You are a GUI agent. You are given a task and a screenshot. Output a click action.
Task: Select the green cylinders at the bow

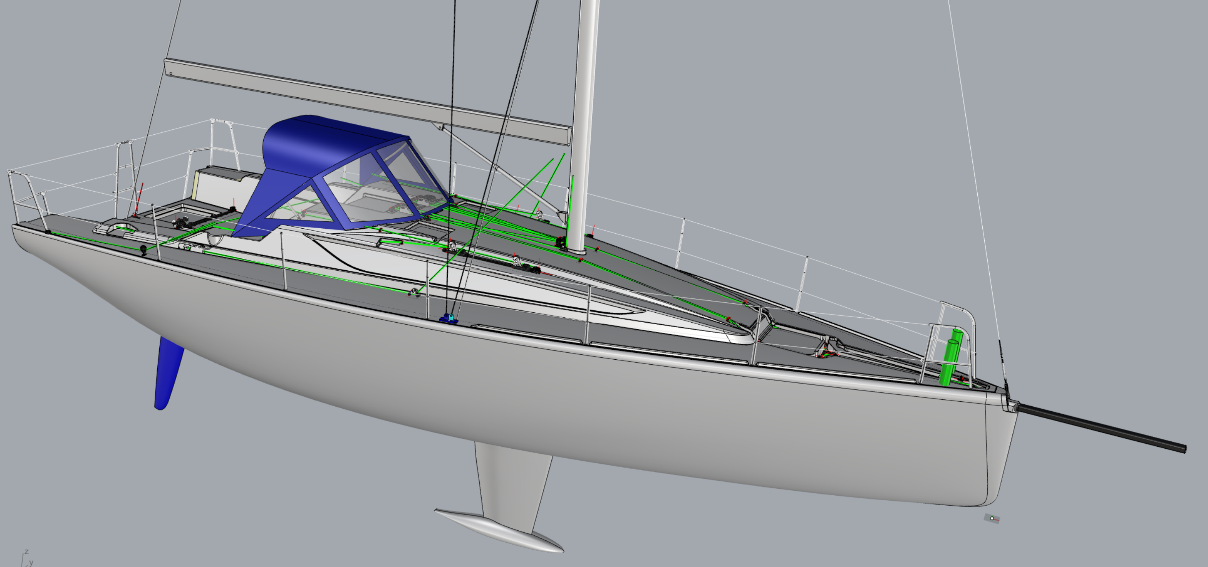click(952, 360)
